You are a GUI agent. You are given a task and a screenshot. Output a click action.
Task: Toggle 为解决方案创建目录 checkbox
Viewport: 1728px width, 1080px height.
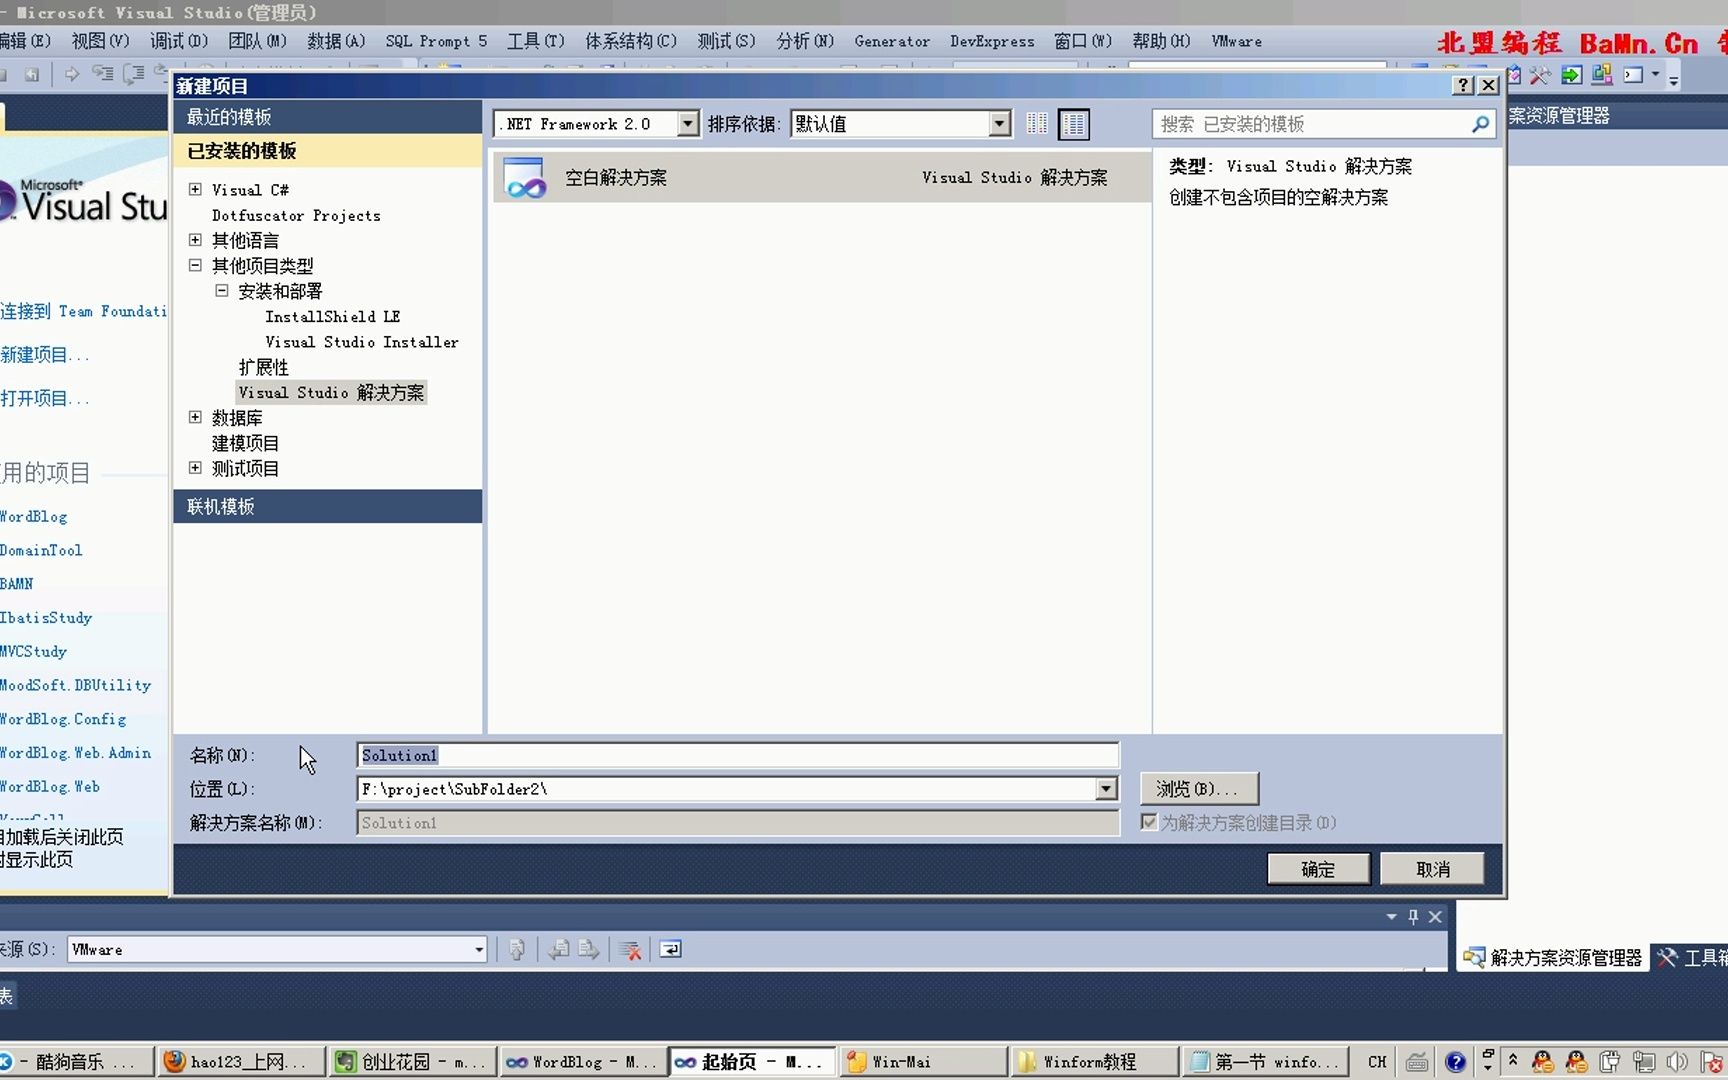tap(1149, 822)
